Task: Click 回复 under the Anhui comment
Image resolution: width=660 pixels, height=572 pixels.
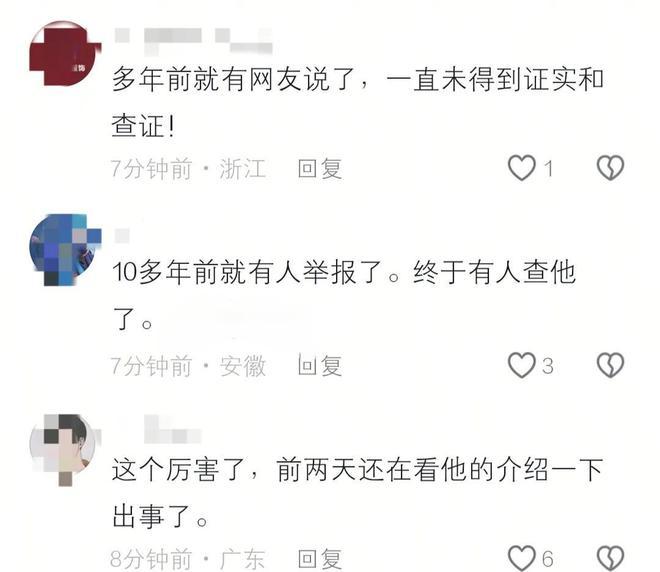Action: pos(320,365)
